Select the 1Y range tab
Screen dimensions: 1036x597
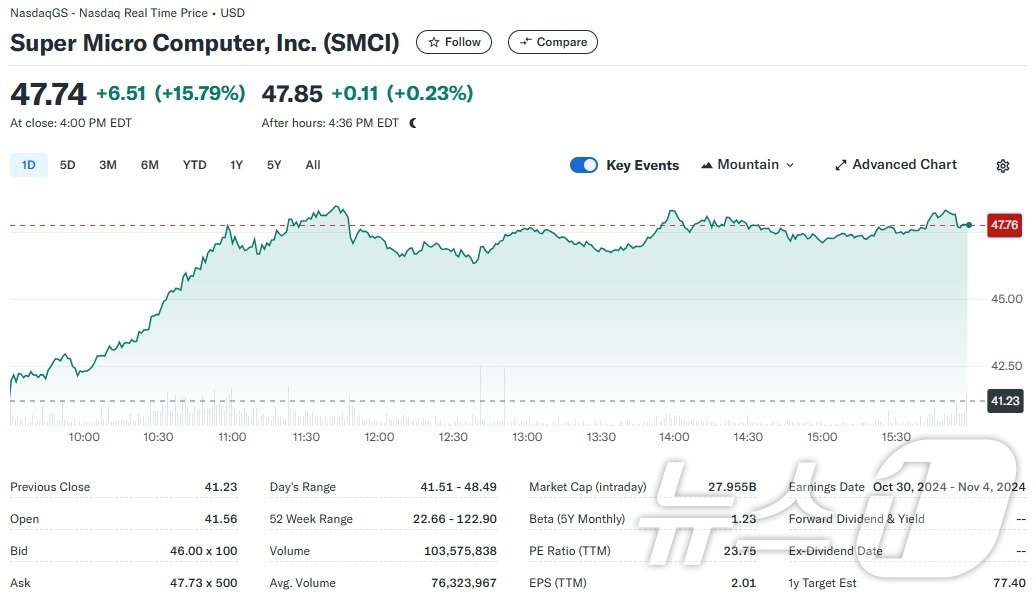pos(236,165)
